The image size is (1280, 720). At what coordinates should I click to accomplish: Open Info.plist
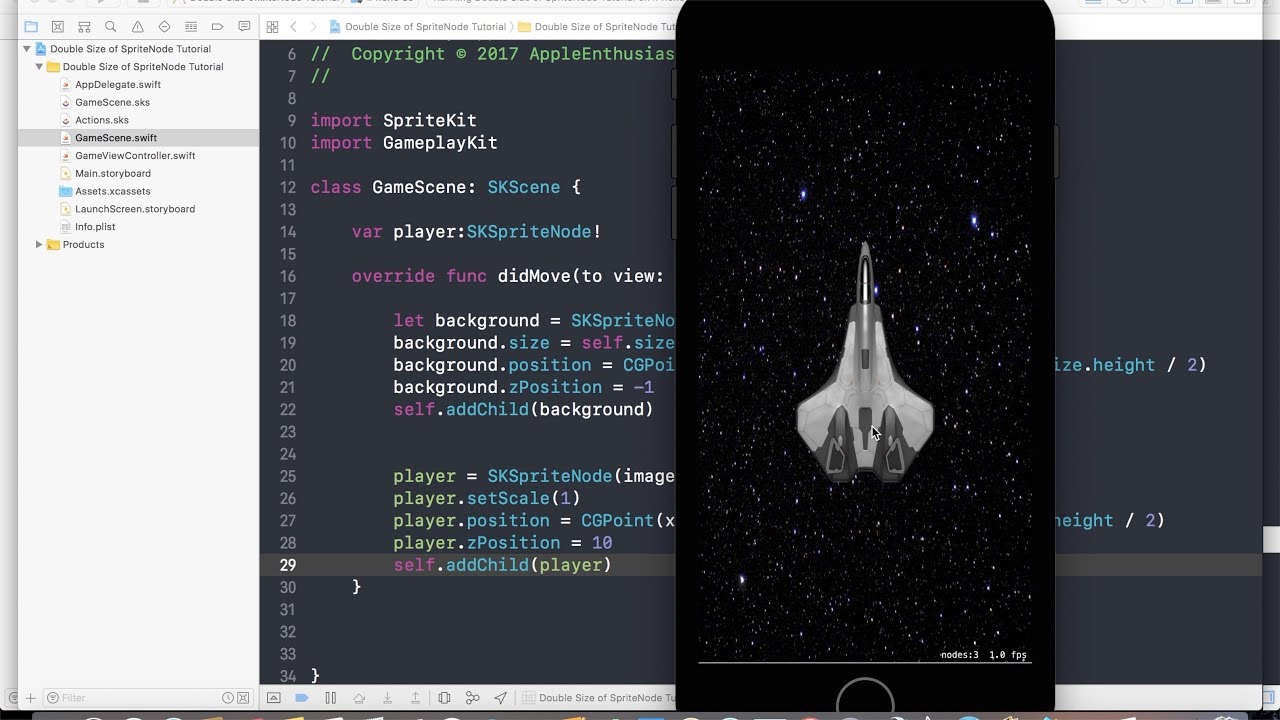tap(95, 227)
